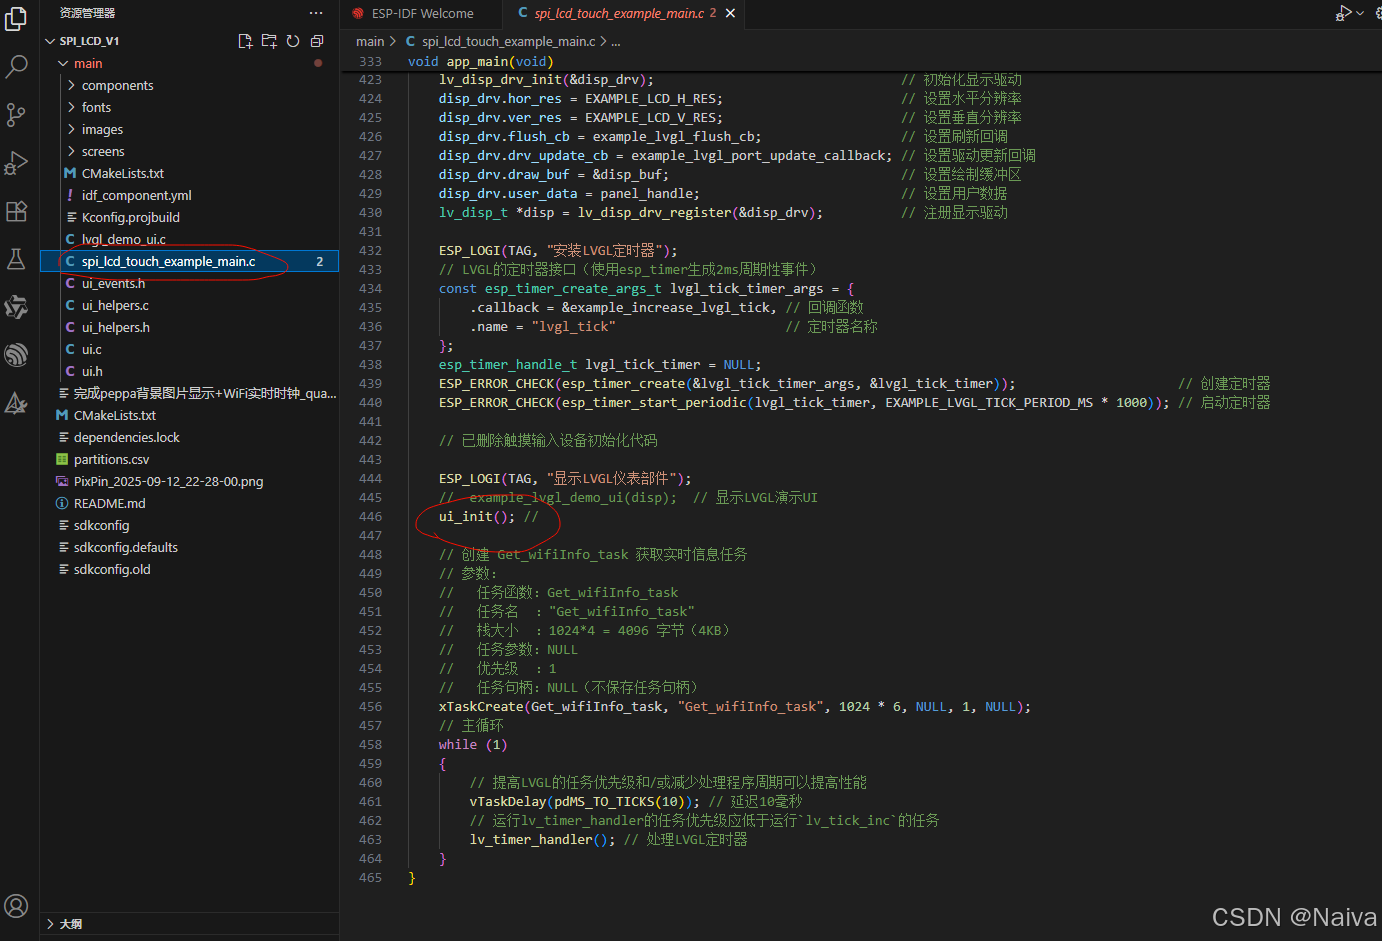This screenshot has height=941, width=1382.
Task: Click New Folder icon in explorer header
Action: 269,41
